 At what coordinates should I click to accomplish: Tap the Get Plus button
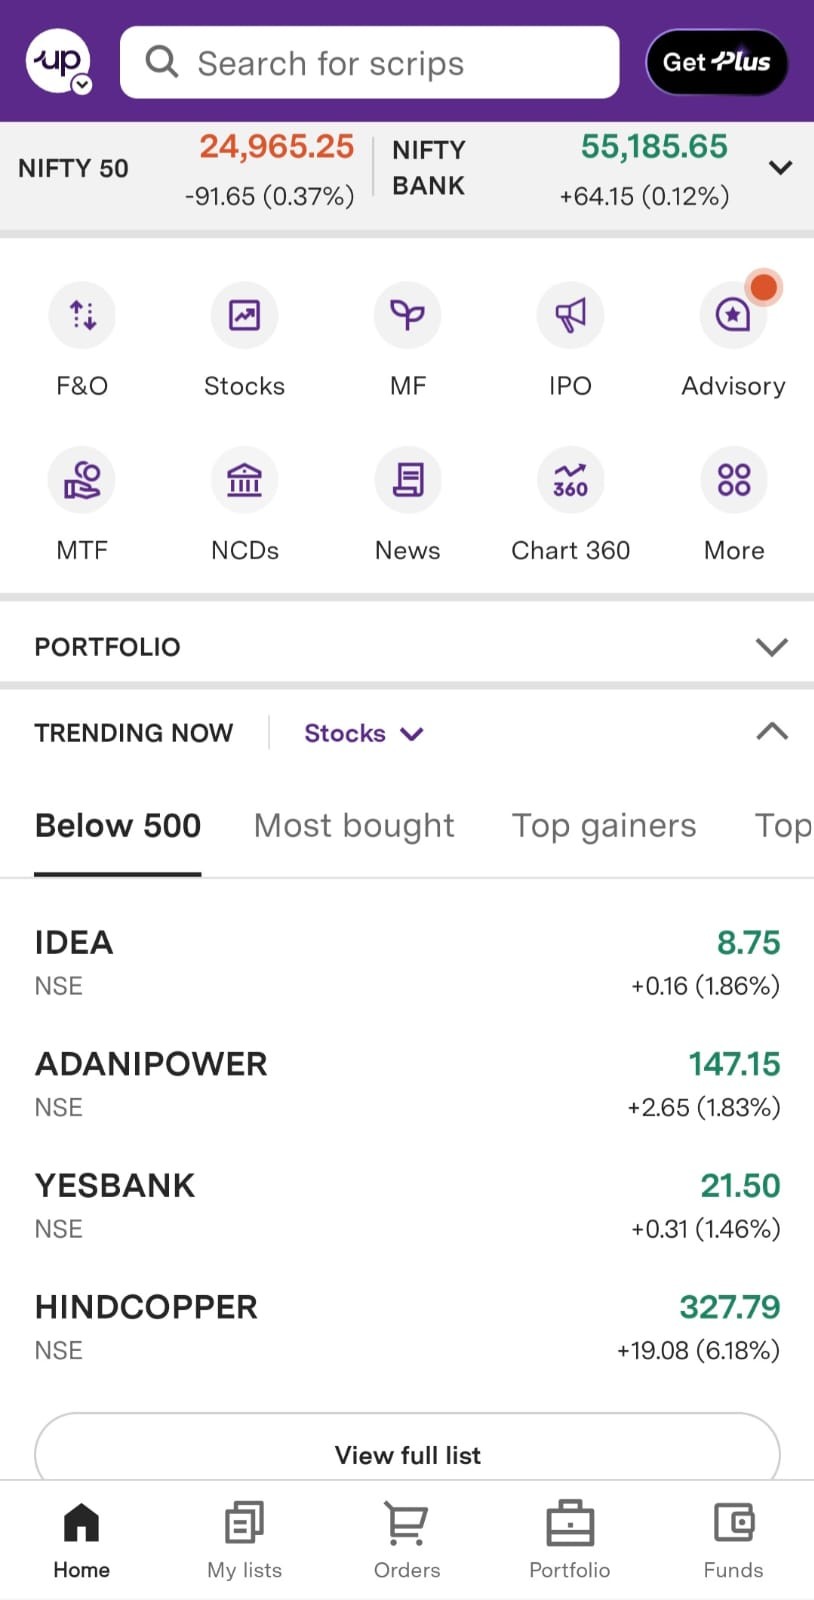click(716, 62)
